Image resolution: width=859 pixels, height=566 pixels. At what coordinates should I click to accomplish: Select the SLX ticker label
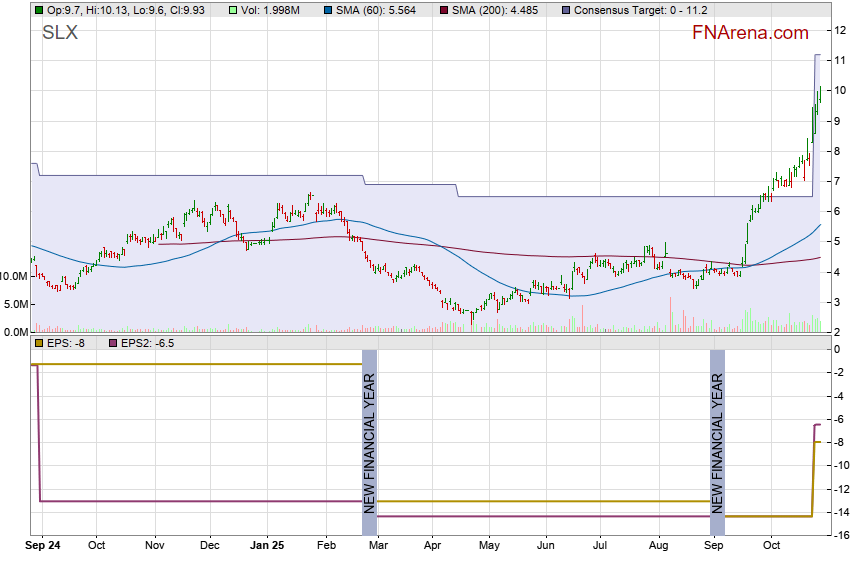pos(60,33)
